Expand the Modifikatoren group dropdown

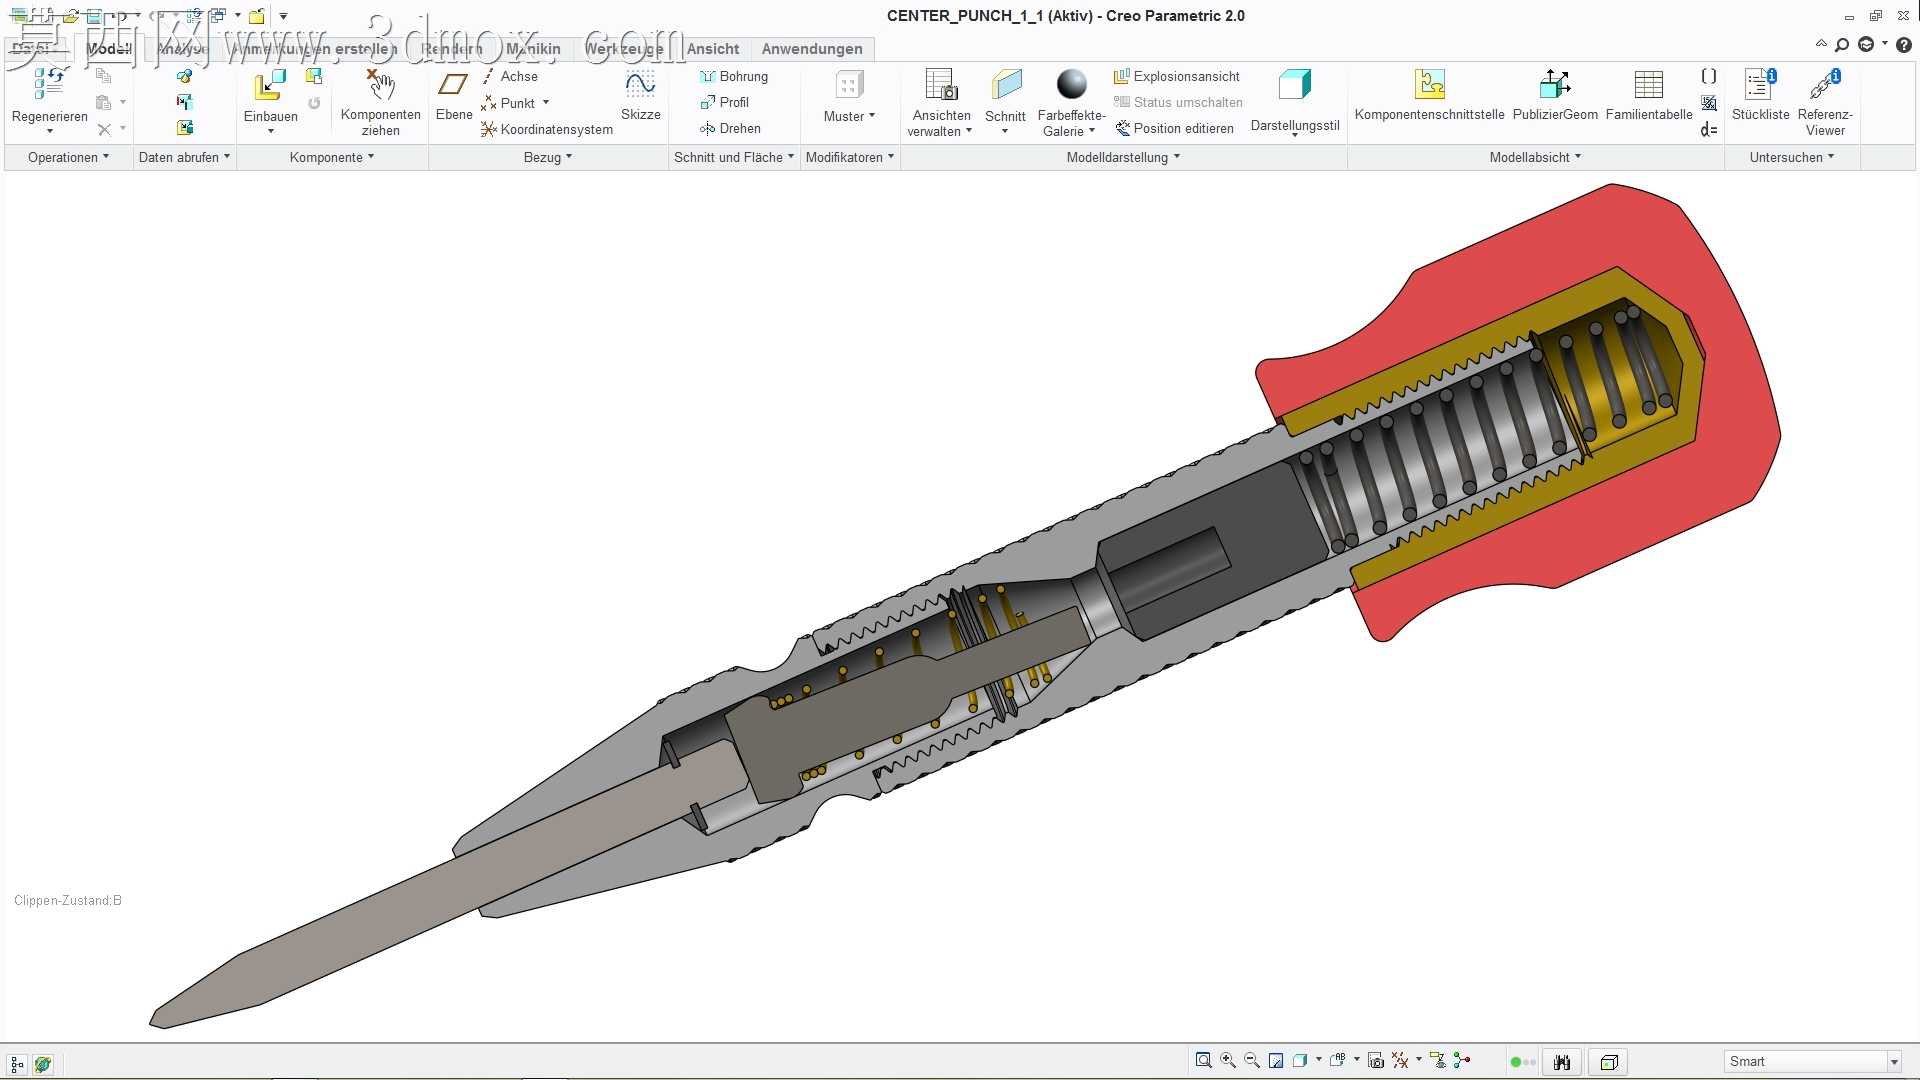[x=850, y=157]
